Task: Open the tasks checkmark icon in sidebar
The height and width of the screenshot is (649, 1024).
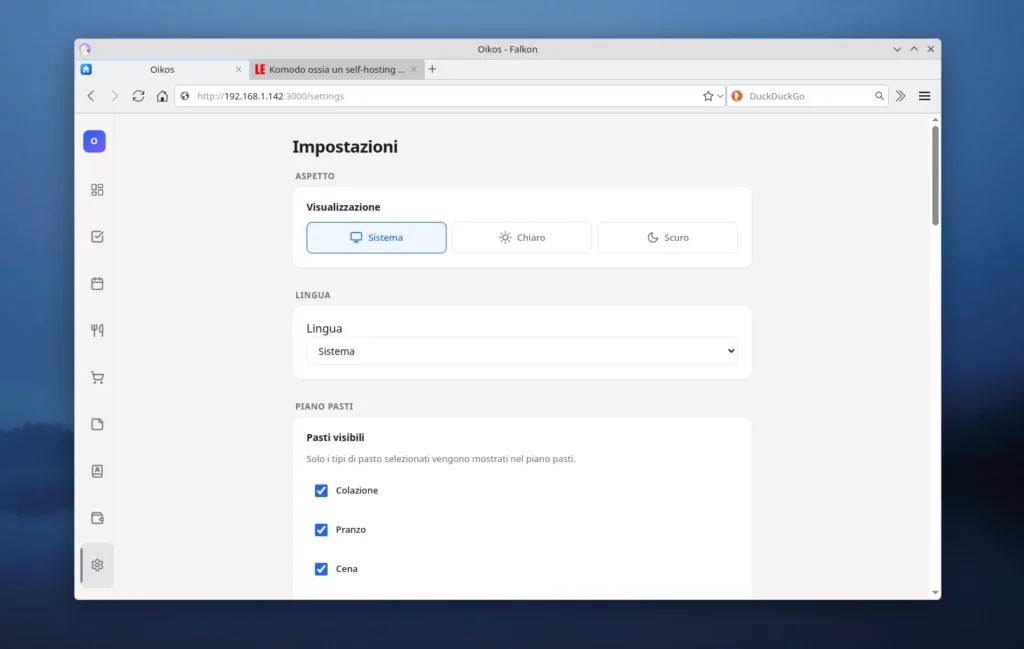Action: (x=97, y=237)
